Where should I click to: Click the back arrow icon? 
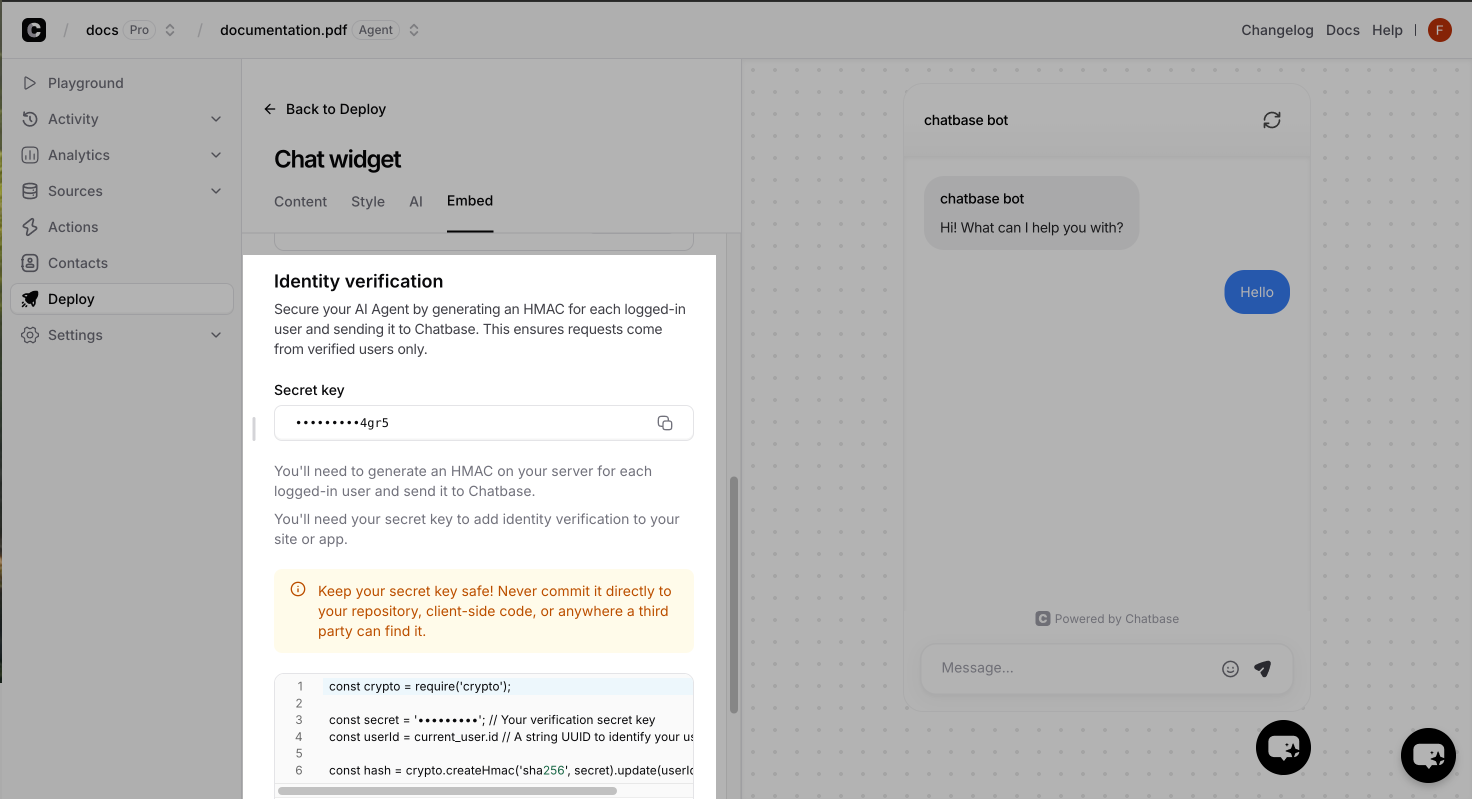pos(270,109)
